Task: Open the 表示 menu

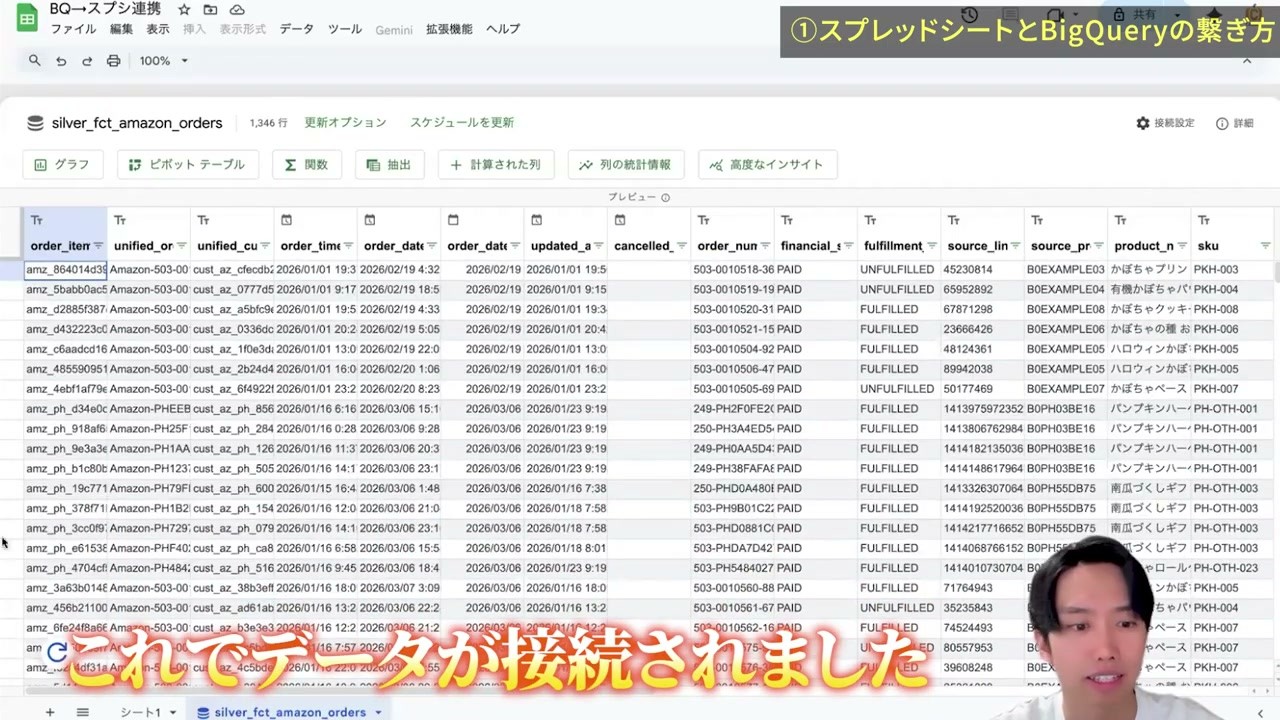Action: [158, 29]
